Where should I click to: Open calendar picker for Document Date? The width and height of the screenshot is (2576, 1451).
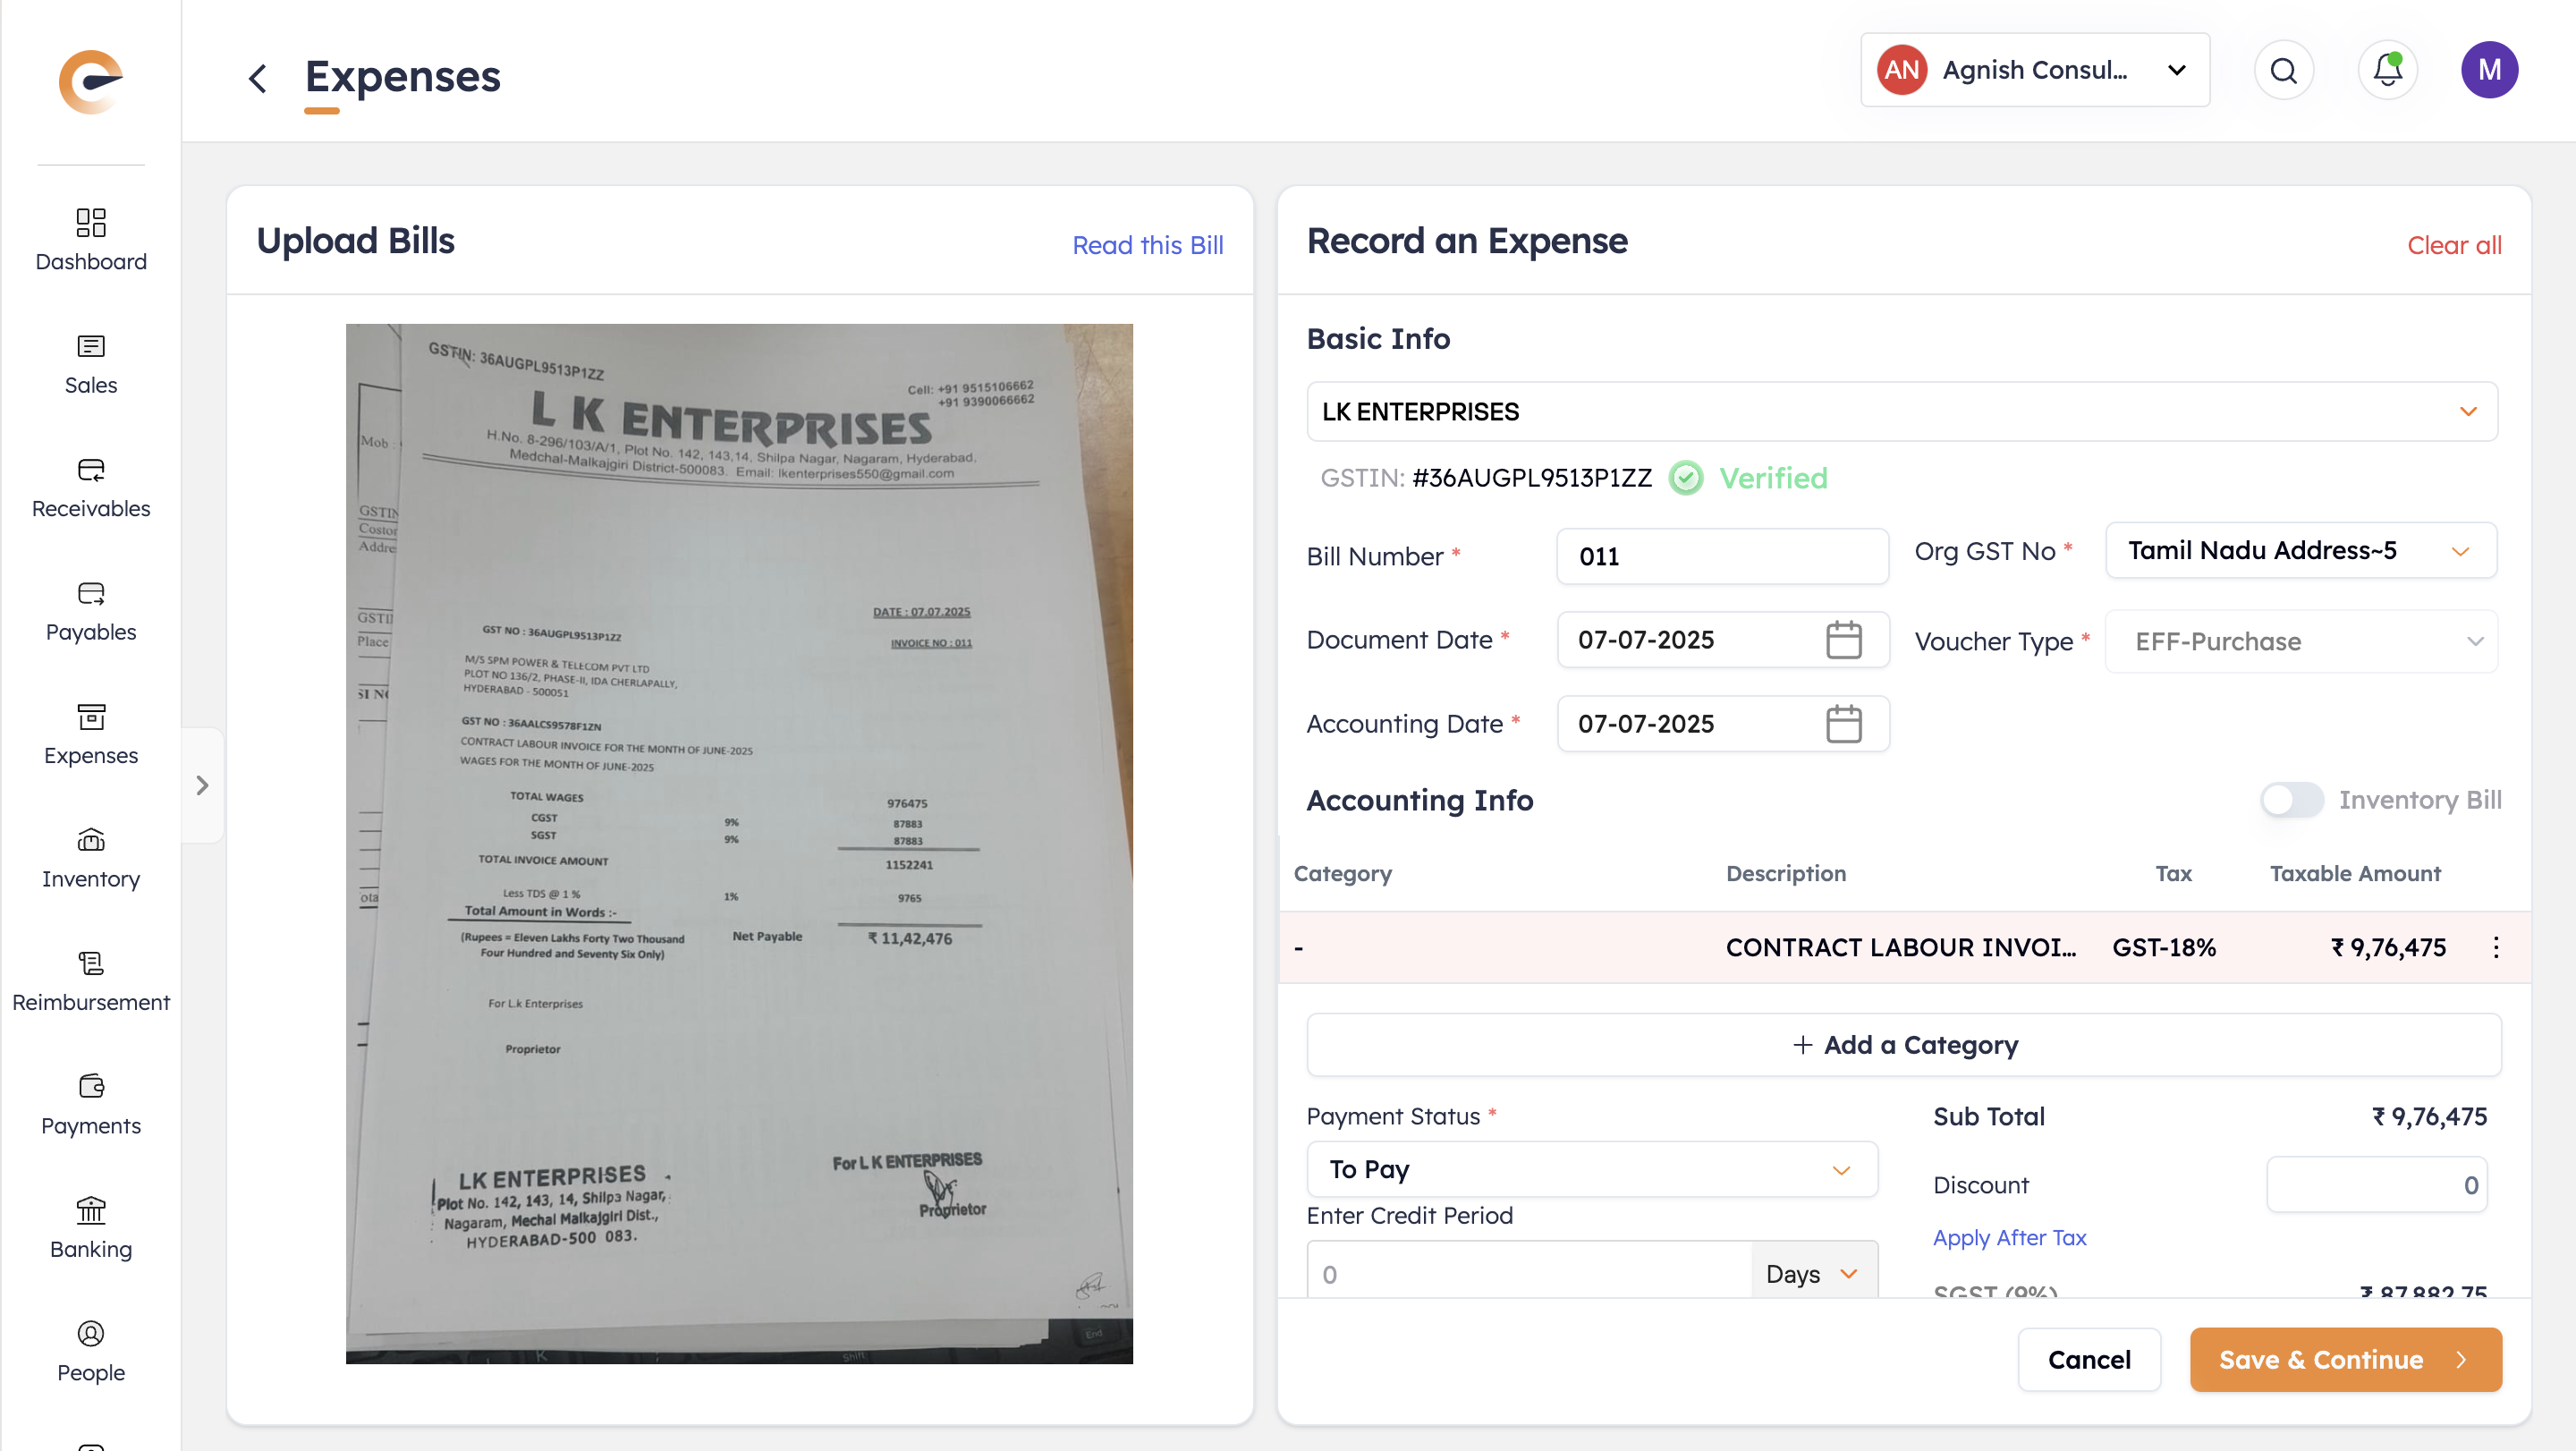1843,640
